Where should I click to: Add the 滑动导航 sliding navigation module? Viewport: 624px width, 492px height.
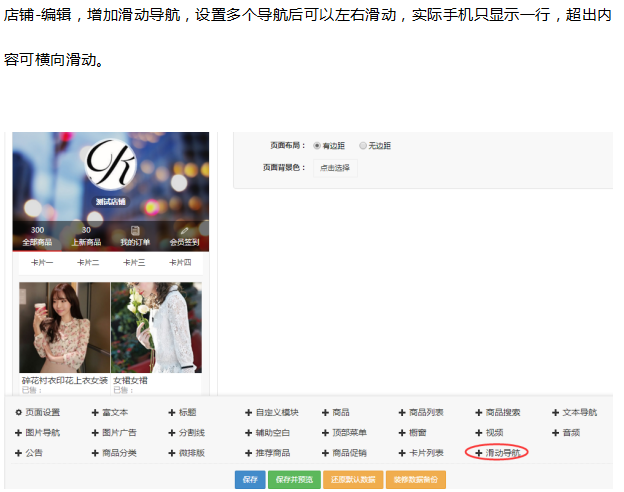point(497,453)
